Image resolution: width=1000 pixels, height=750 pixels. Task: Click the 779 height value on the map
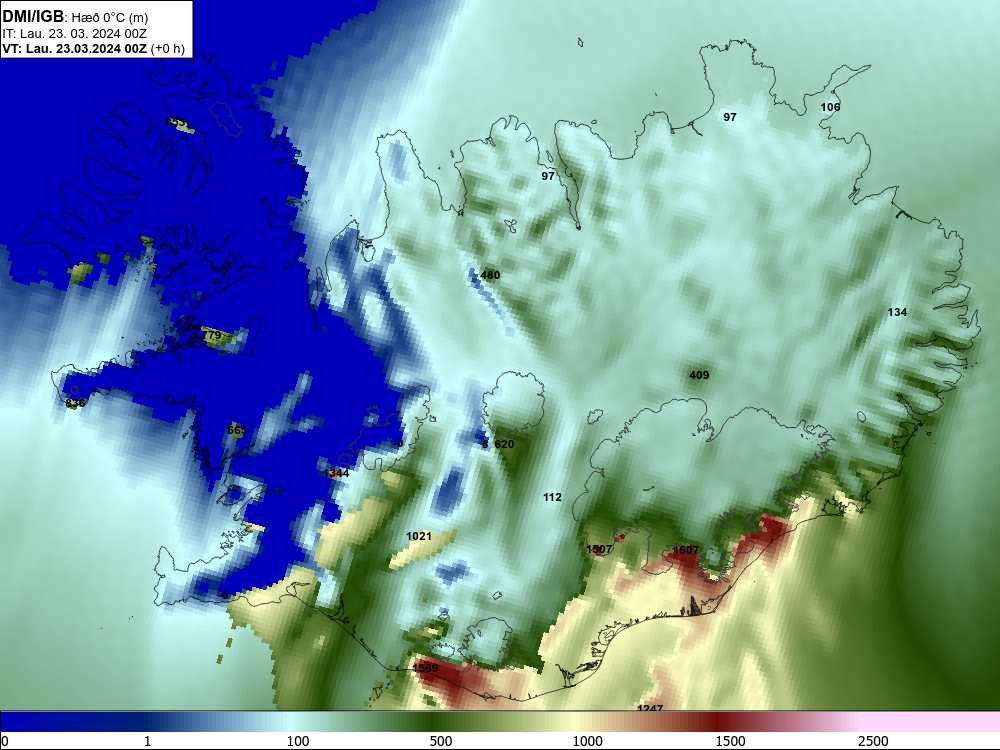click(212, 335)
